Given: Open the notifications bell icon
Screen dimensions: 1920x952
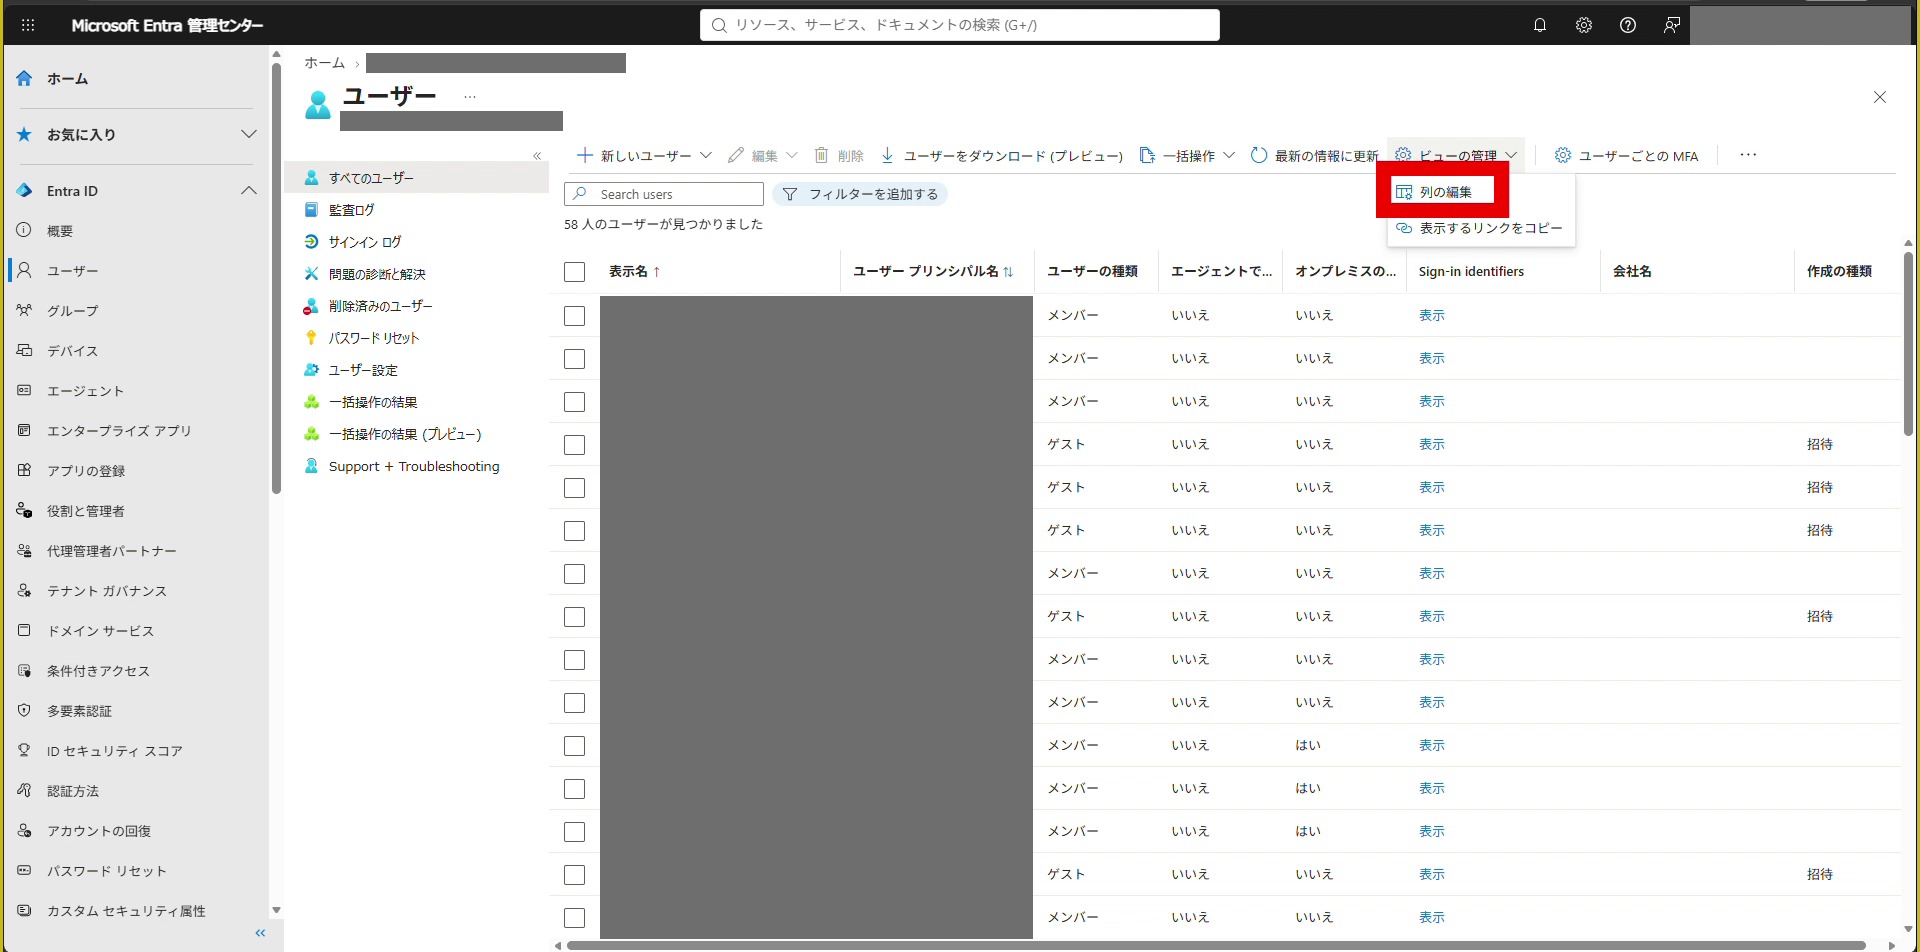Looking at the screenshot, I should tap(1540, 25).
